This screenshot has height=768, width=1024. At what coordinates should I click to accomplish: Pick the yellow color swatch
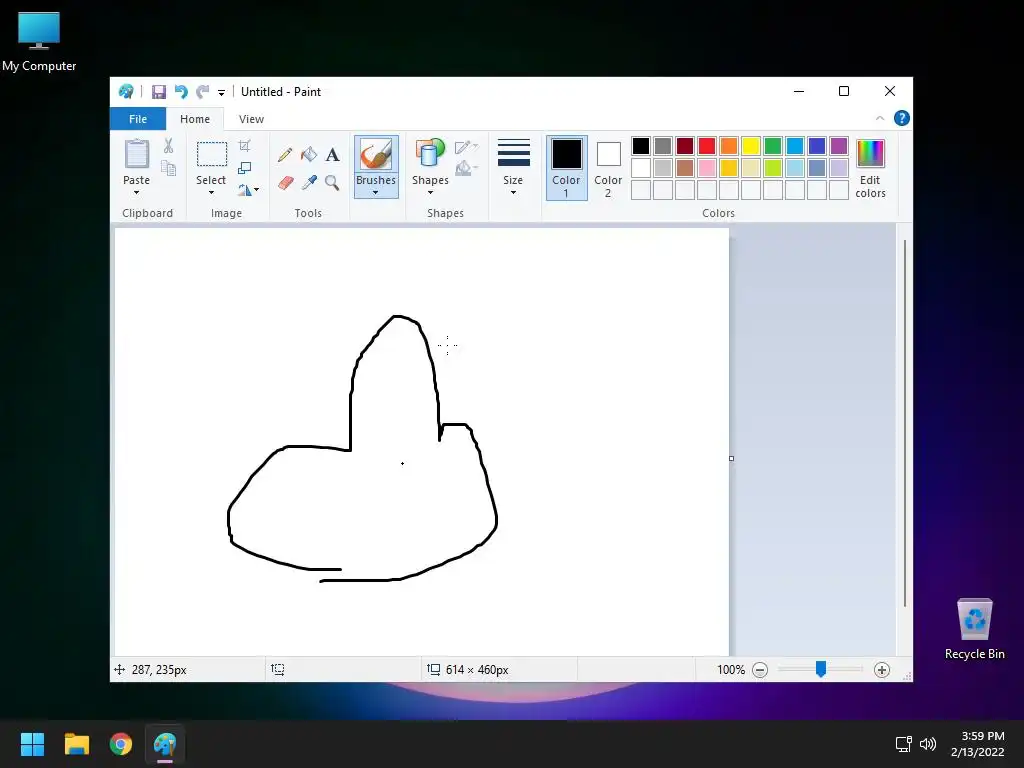750,146
